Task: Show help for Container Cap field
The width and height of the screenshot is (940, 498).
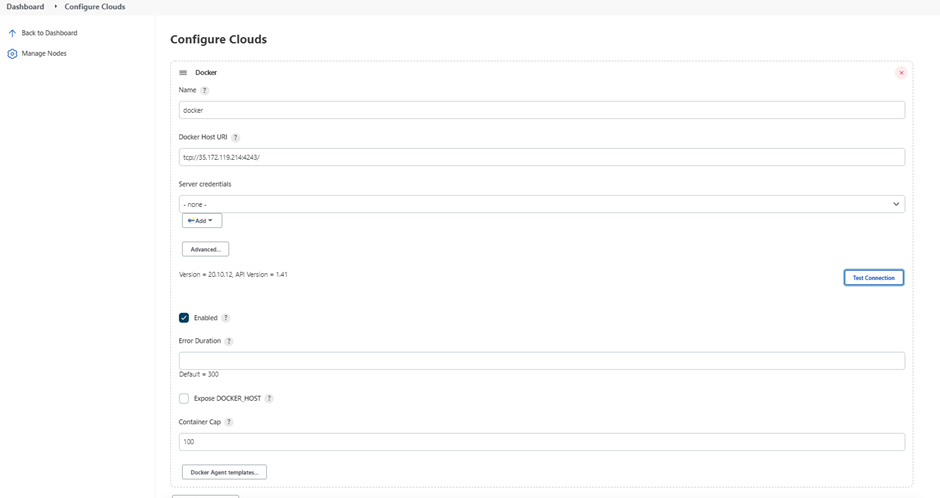Action: [x=229, y=422]
